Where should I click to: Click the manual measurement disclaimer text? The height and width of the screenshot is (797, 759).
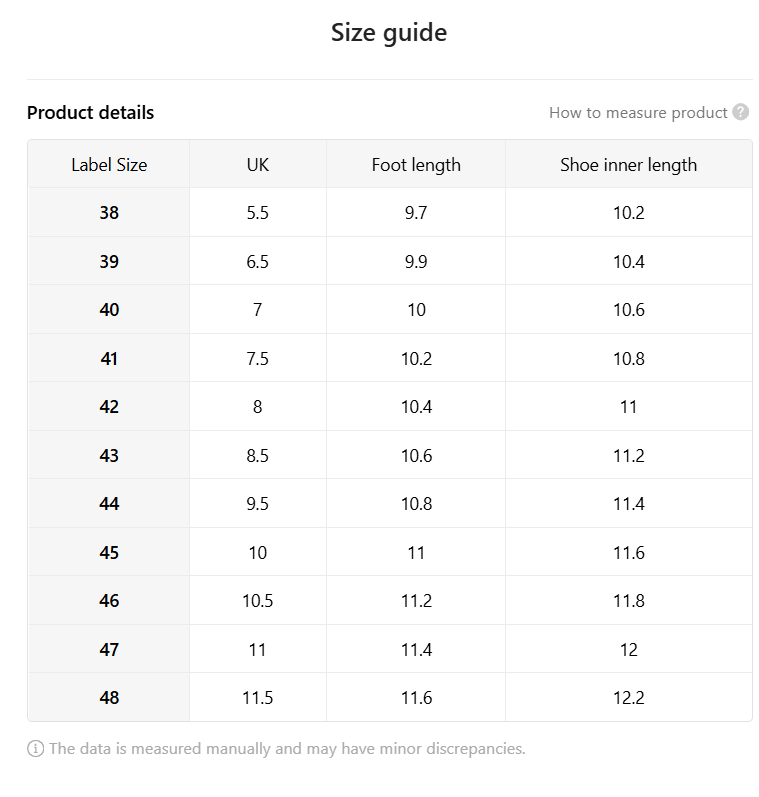287,749
